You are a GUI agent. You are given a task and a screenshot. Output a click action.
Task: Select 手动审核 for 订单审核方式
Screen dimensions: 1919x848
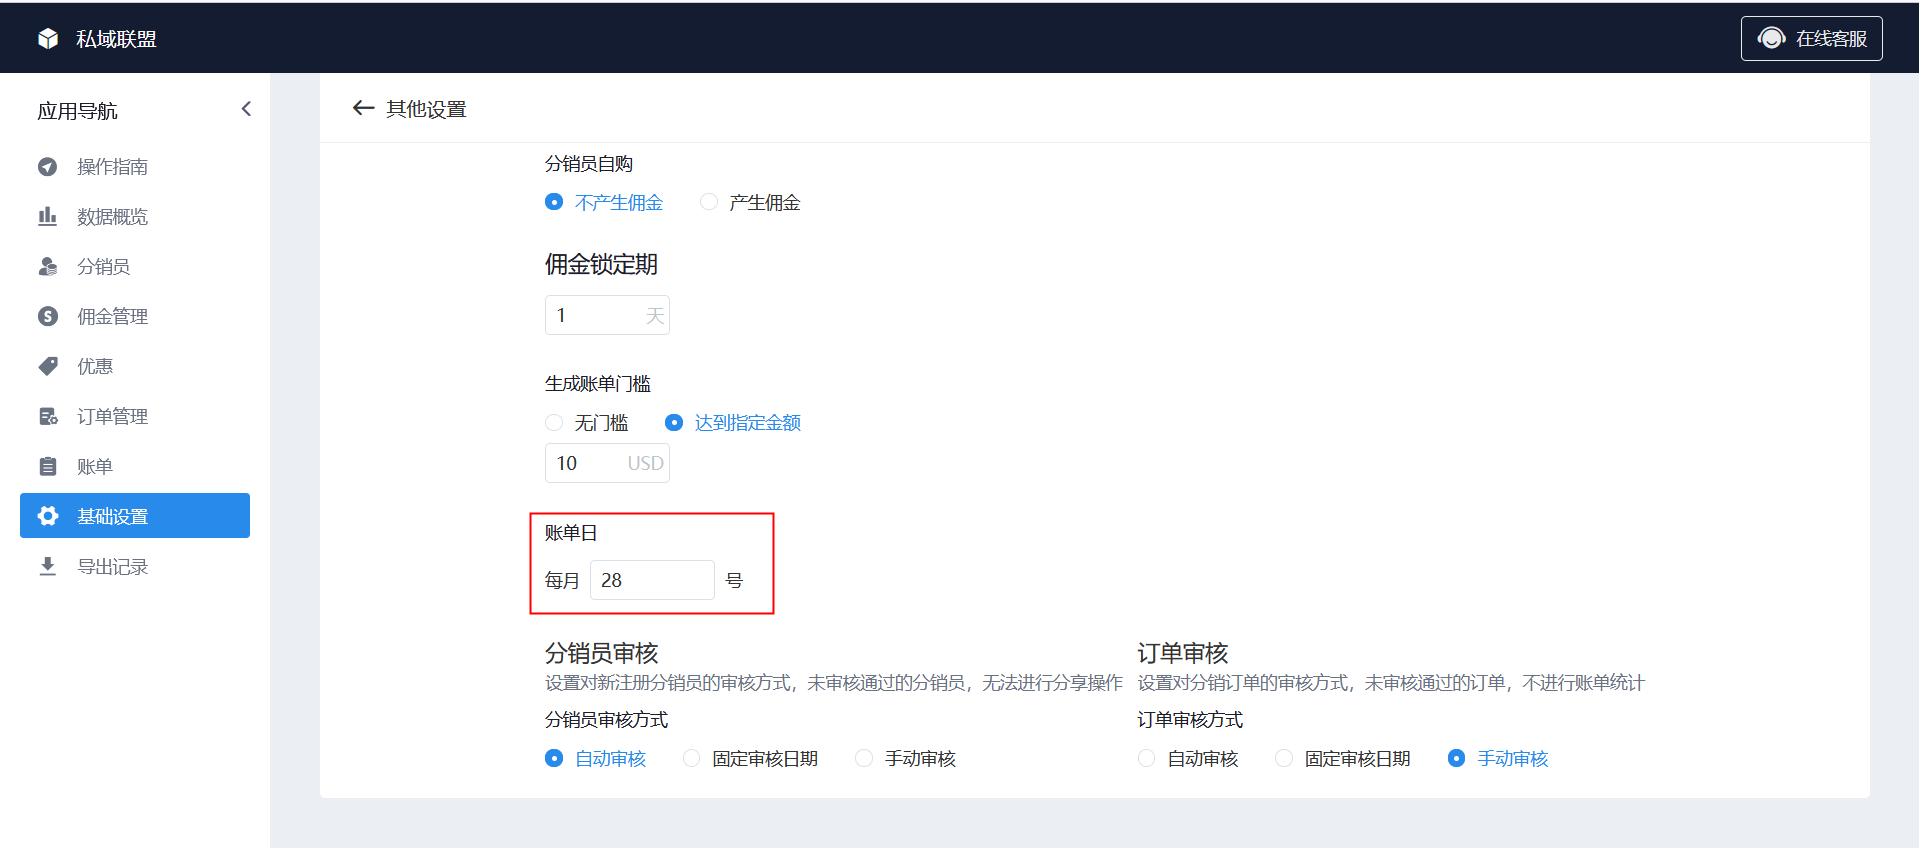pyautogui.click(x=1499, y=759)
